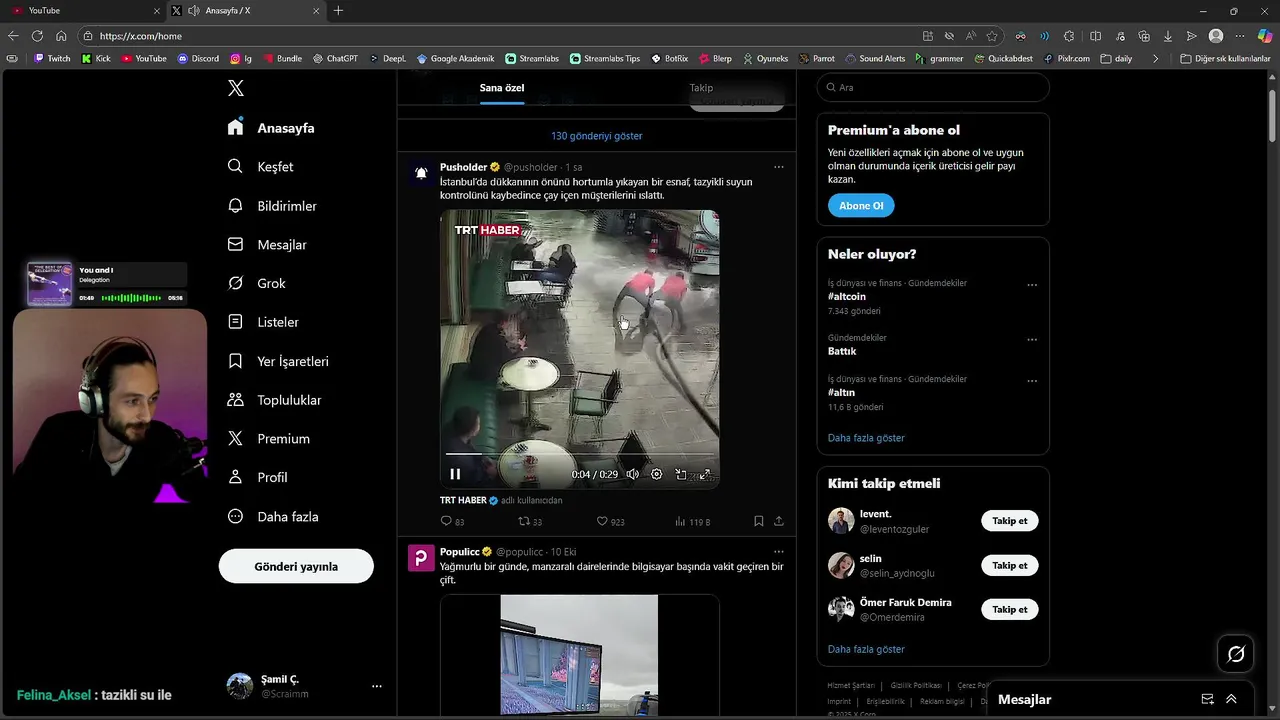1280x720 pixels.
Task: Open Bildirimler notifications page
Action: 272,206
